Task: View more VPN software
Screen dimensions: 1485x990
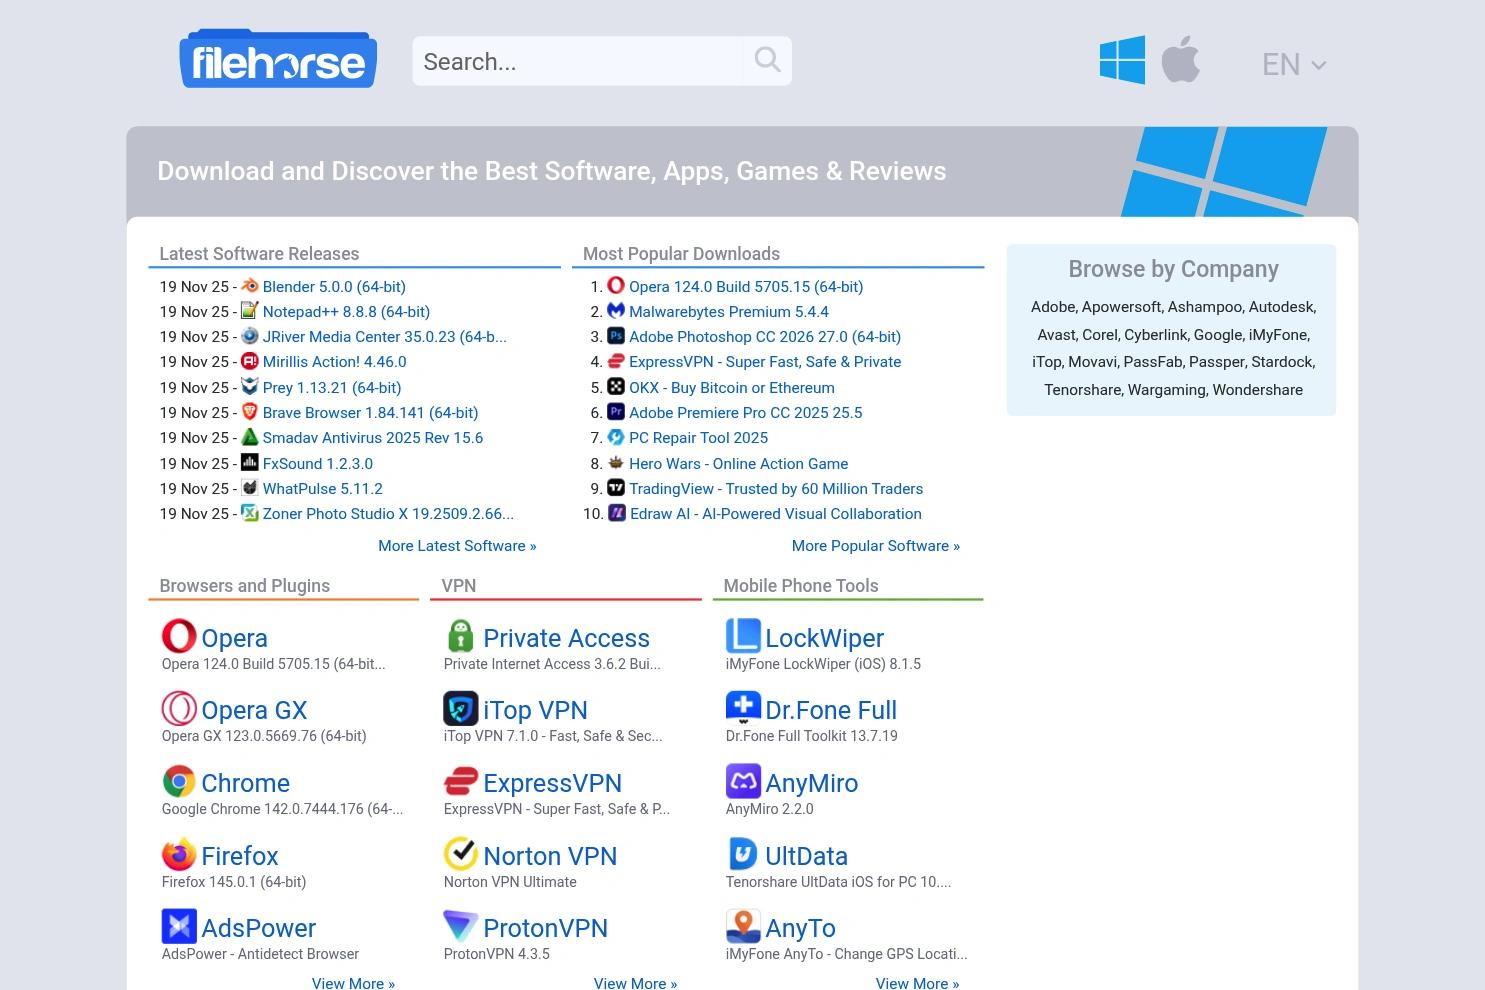Action: tap(635, 983)
